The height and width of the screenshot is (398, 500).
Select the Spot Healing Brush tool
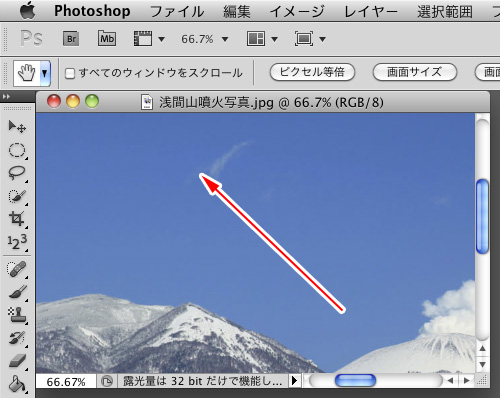[17, 269]
